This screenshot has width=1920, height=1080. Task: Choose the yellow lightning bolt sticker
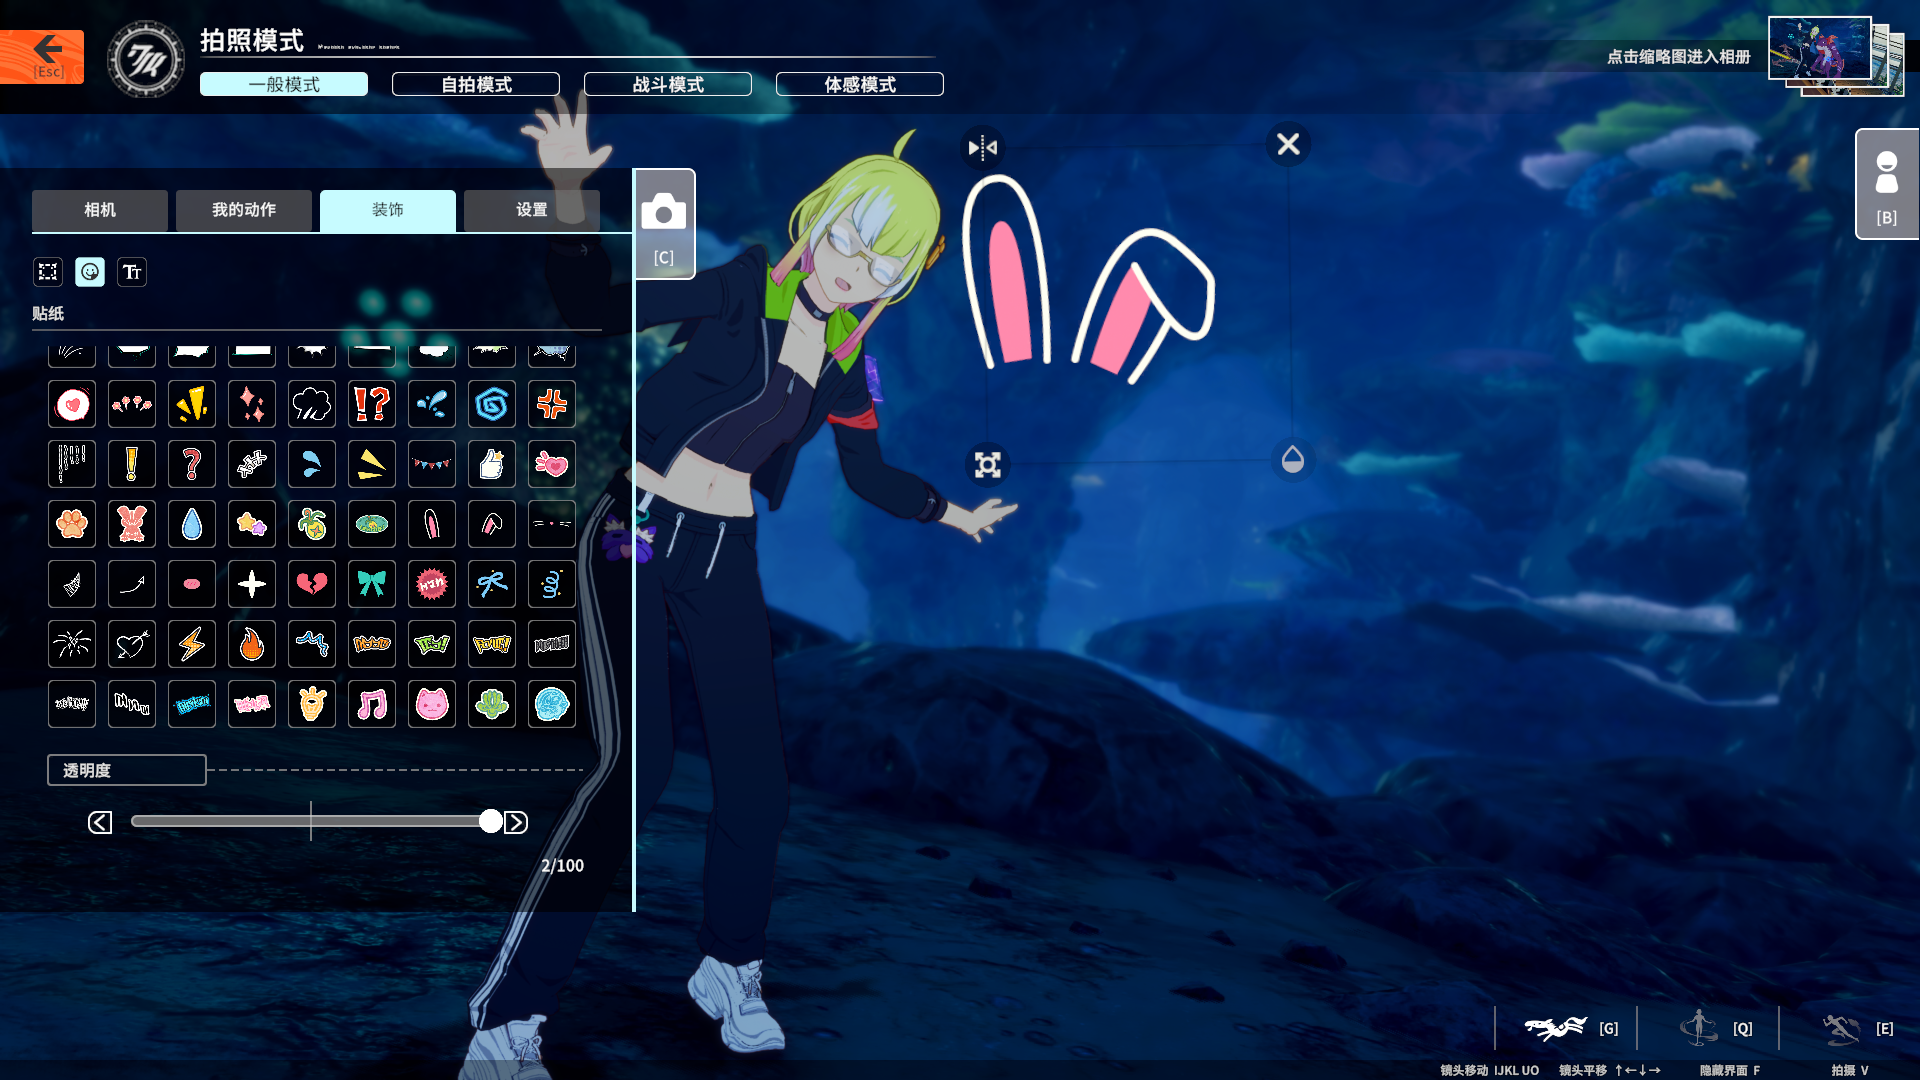tap(192, 644)
